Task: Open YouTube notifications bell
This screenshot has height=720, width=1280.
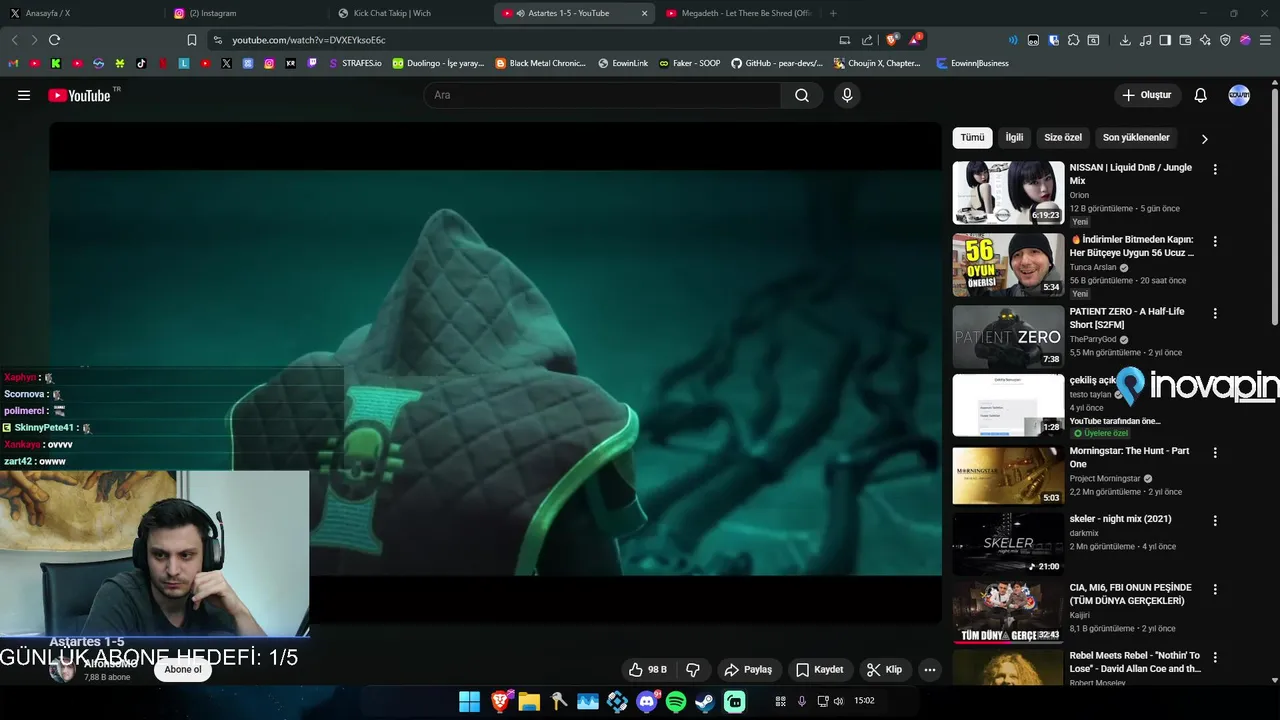Action: pos(1201,95)
